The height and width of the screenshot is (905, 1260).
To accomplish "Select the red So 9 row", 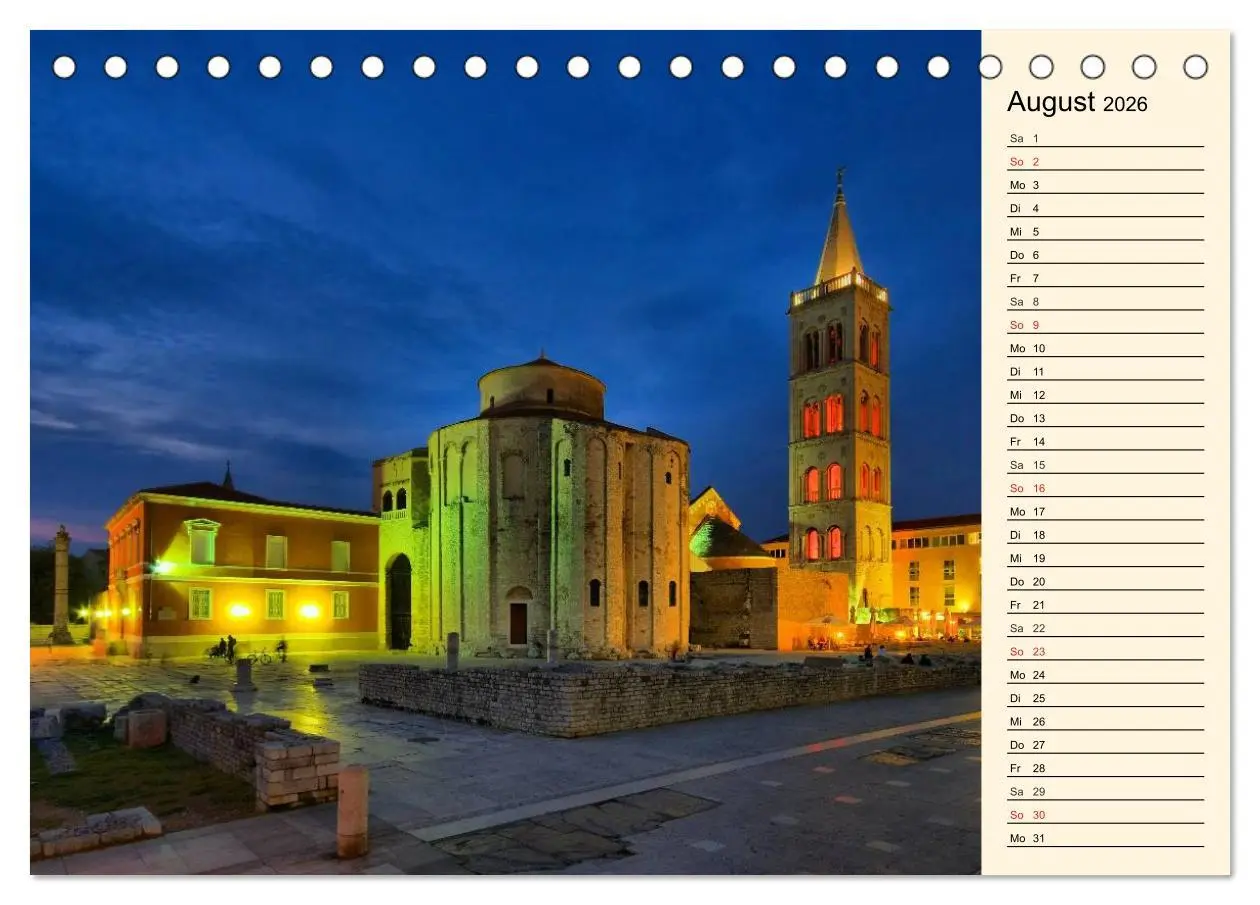I will tap(1105, 325).
